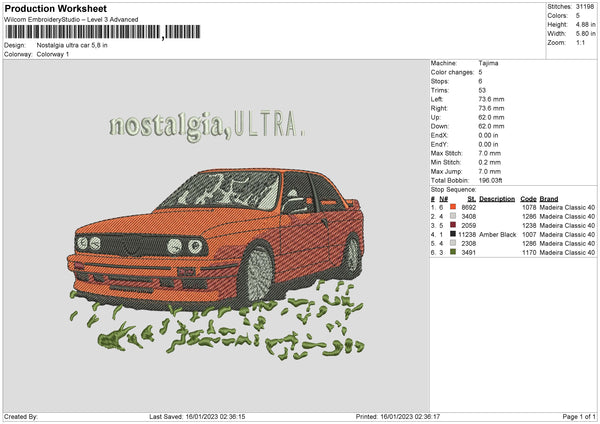600x424 pixels.
Task: Select the 'Colorway 1' value
Action: click(x=53, y=54)
